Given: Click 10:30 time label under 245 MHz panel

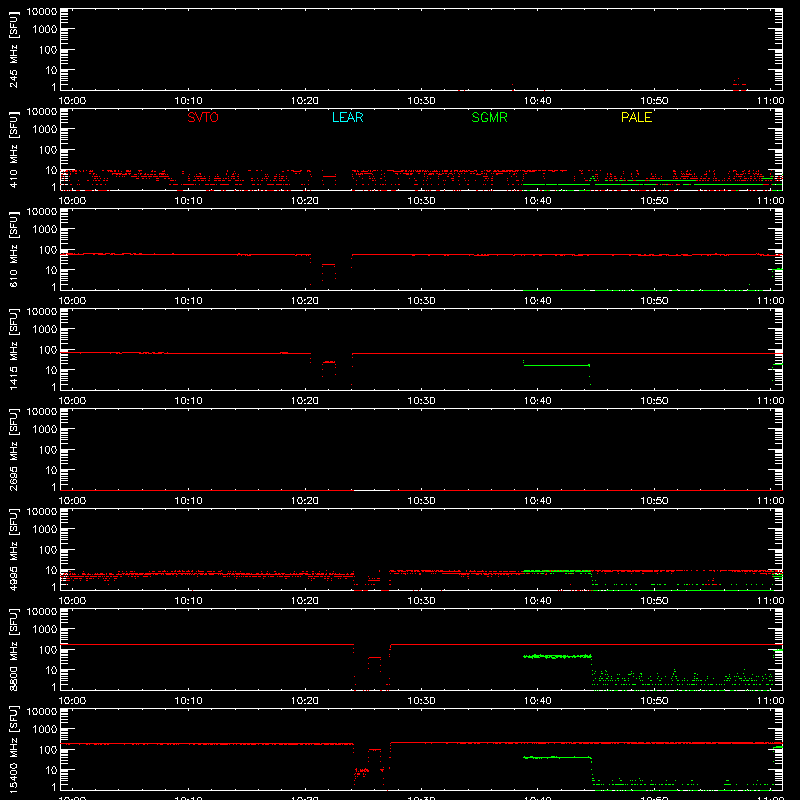Looking at the screenshot, I should [421, 101].
